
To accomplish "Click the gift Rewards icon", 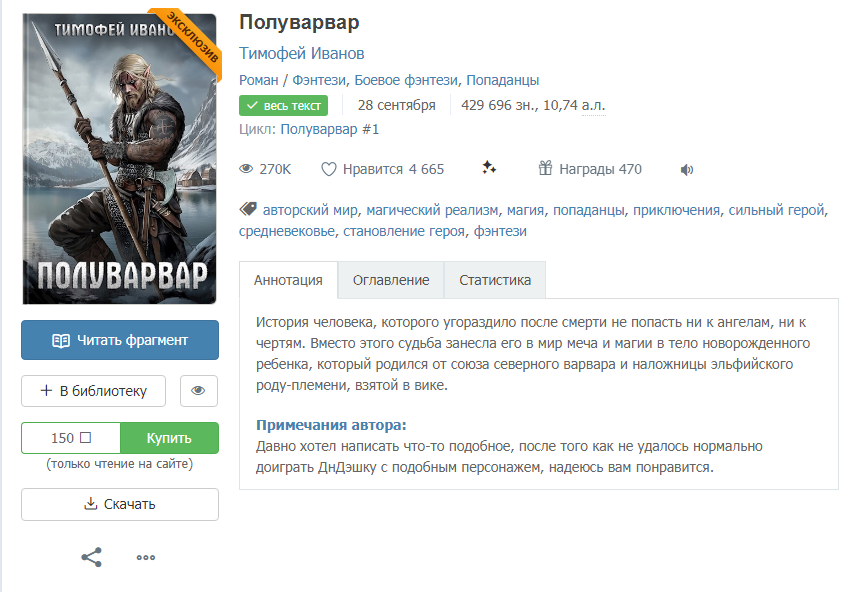I will (545, 168).
